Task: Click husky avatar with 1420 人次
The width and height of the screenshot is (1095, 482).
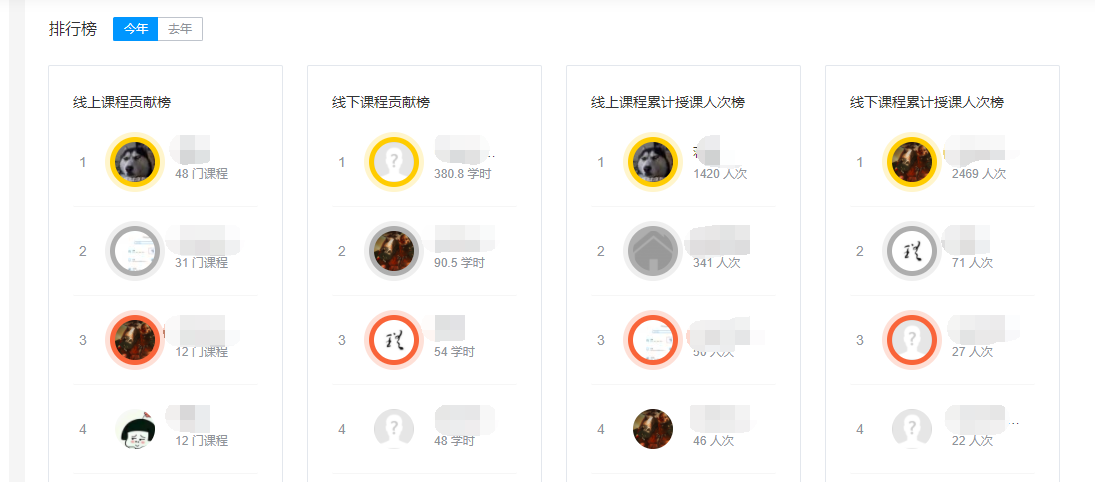Action: (x=653, y=162)
